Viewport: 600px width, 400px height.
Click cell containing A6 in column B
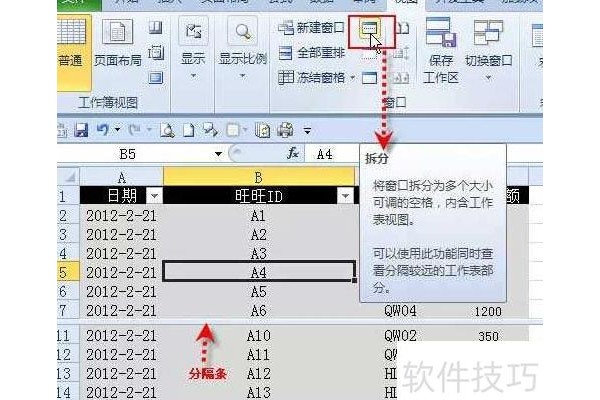point(259,310)
